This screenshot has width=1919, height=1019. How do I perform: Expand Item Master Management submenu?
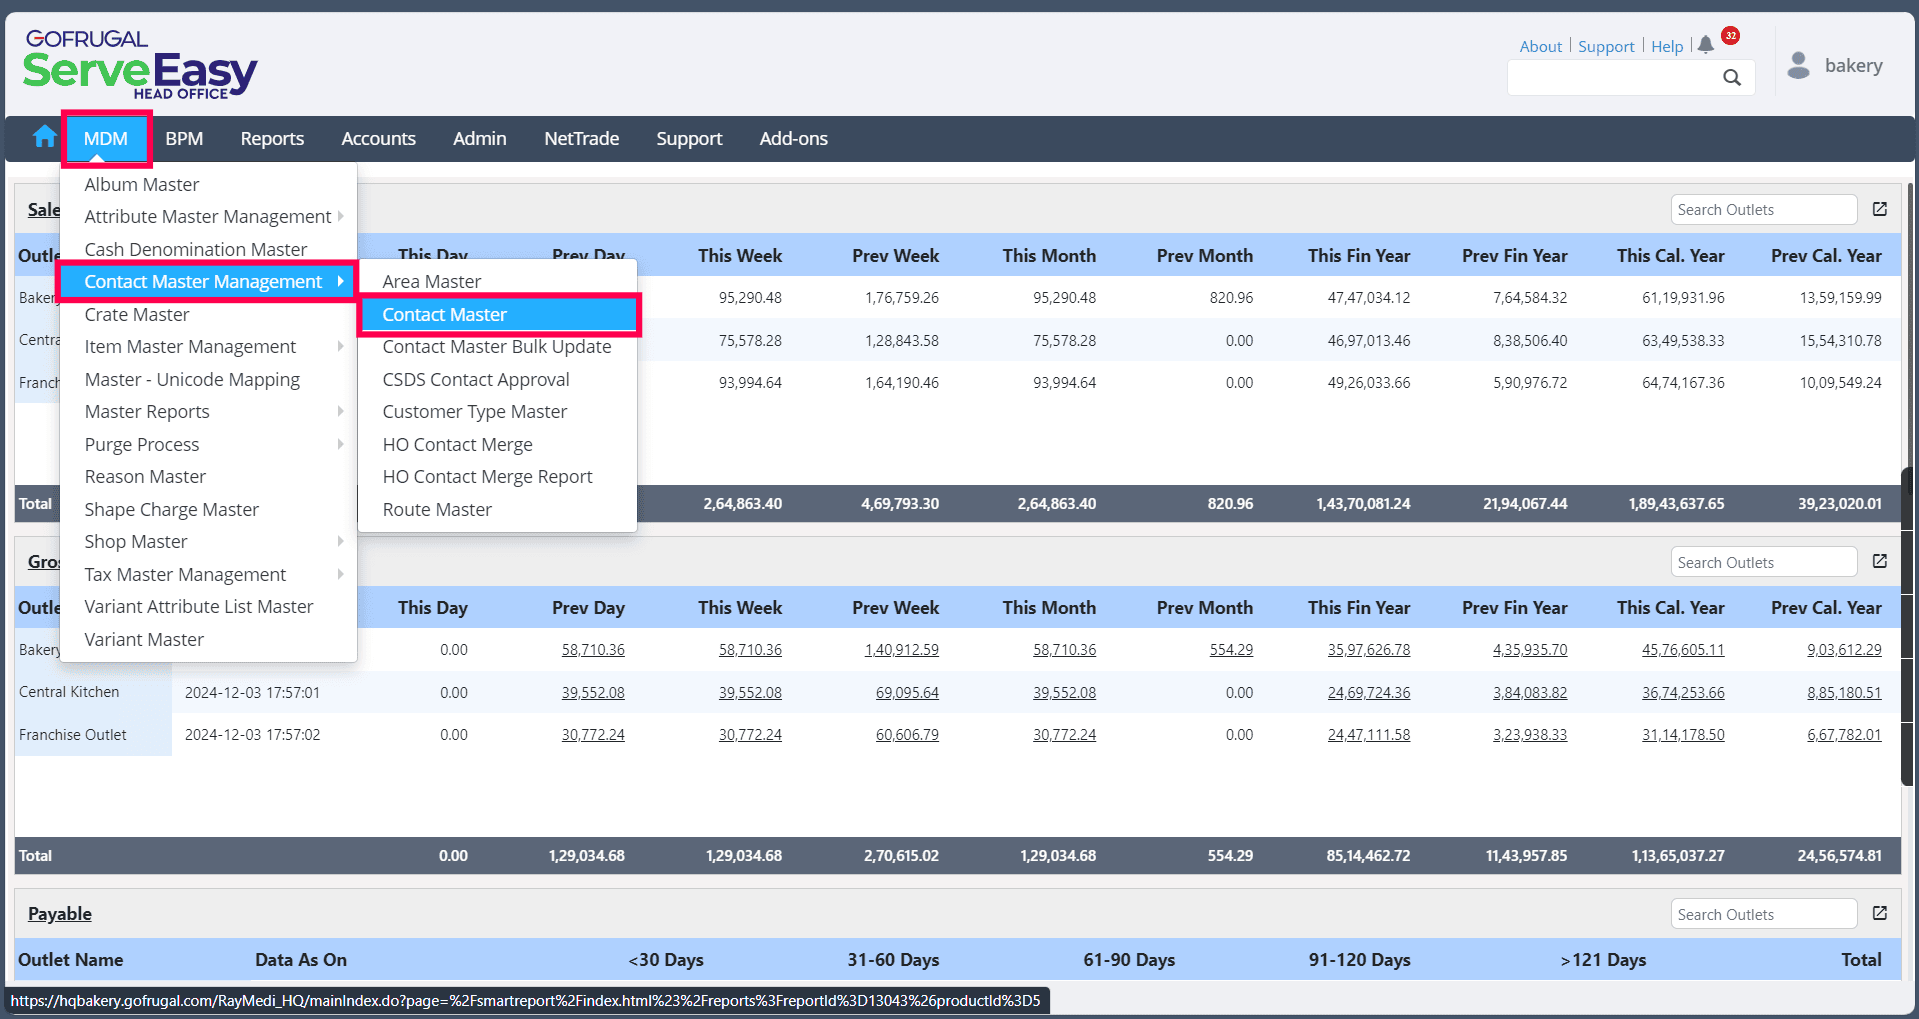point(190,347)
